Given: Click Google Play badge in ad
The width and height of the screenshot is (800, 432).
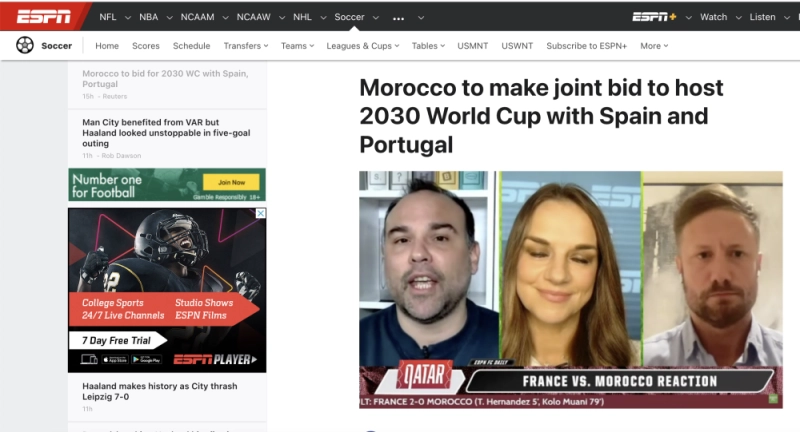Looking at the screenshot, I should pyautogui.click(x=146, y=359).
